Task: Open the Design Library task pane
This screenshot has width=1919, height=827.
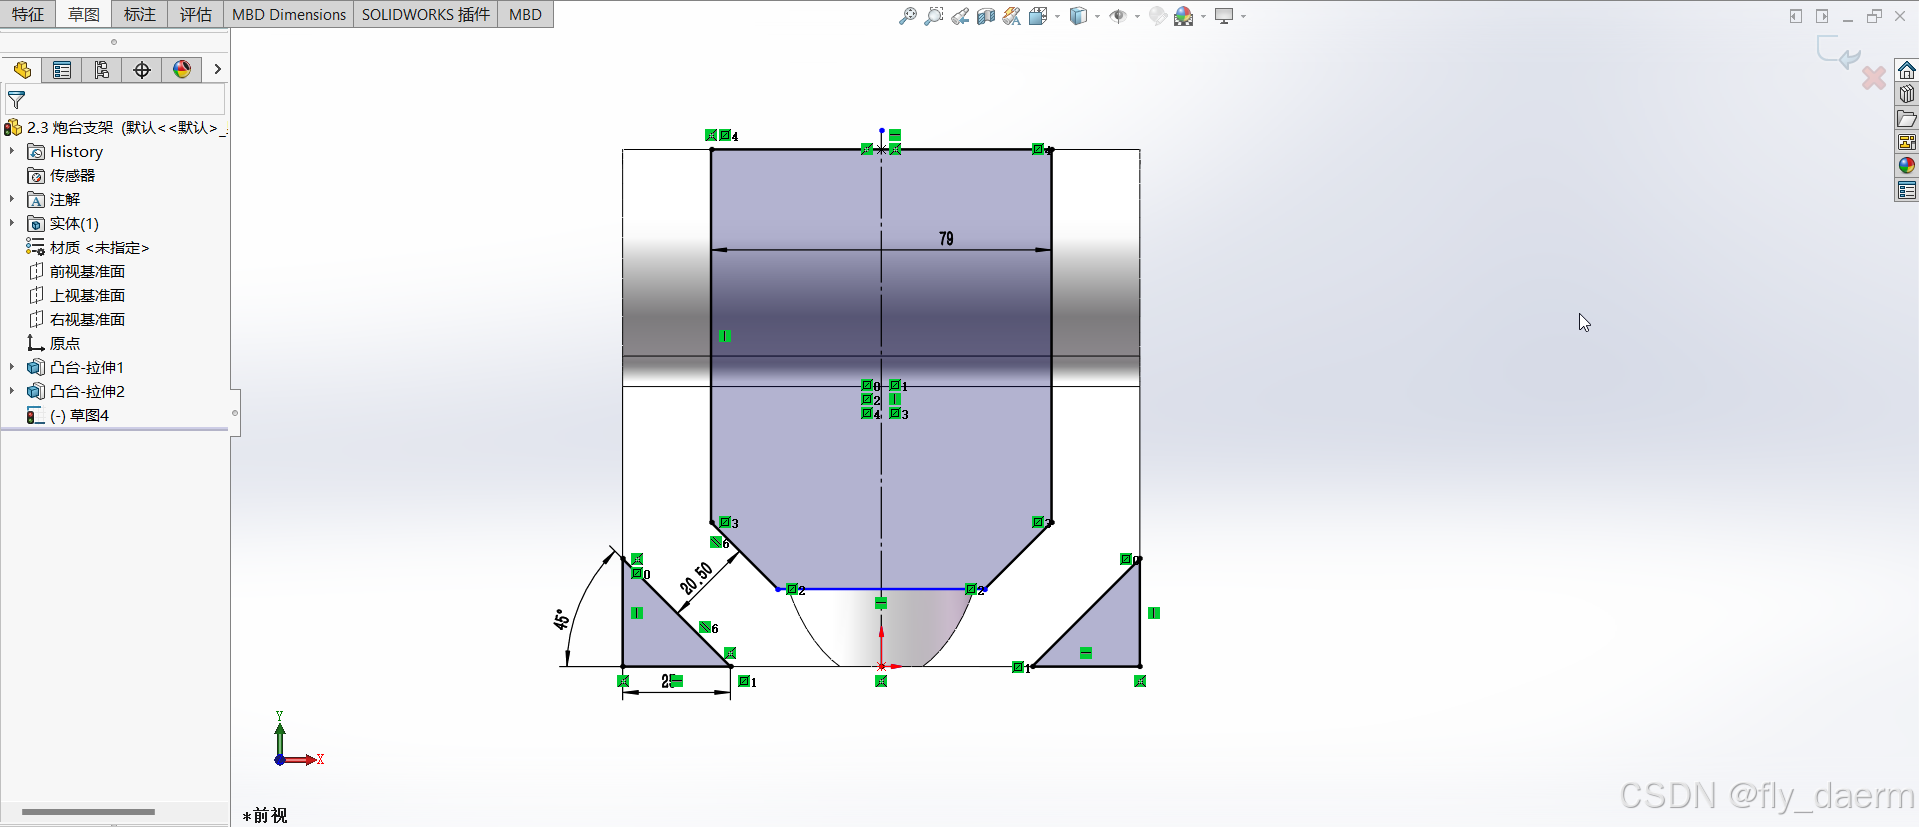Action: pyautogui.click(x=1907, y=94)
